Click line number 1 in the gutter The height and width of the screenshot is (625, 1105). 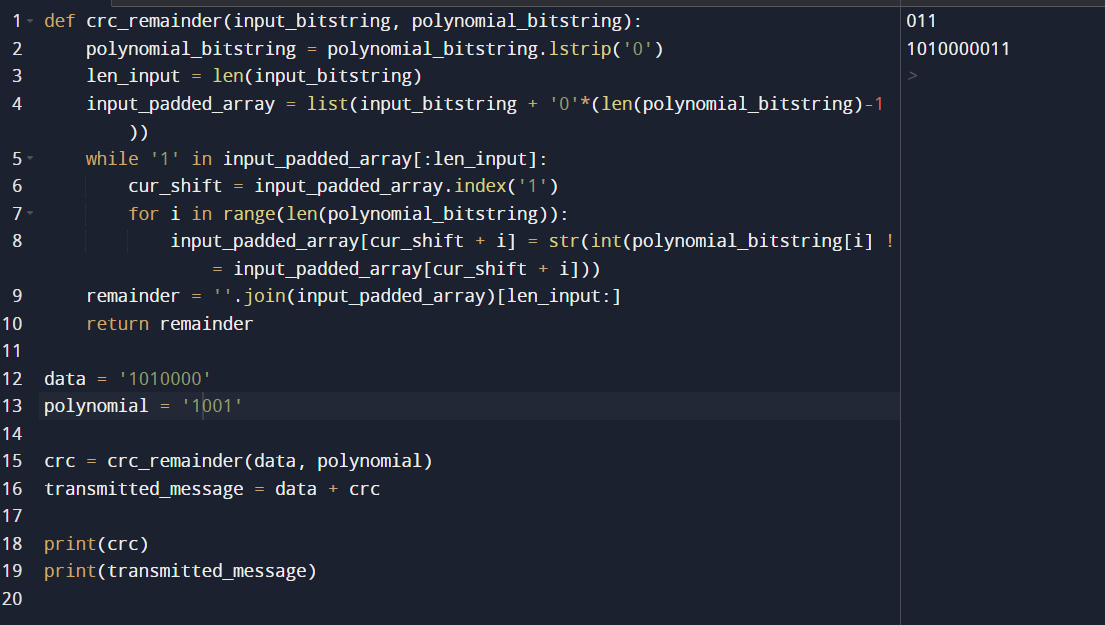pyautogui.click(x=16, y=21)
